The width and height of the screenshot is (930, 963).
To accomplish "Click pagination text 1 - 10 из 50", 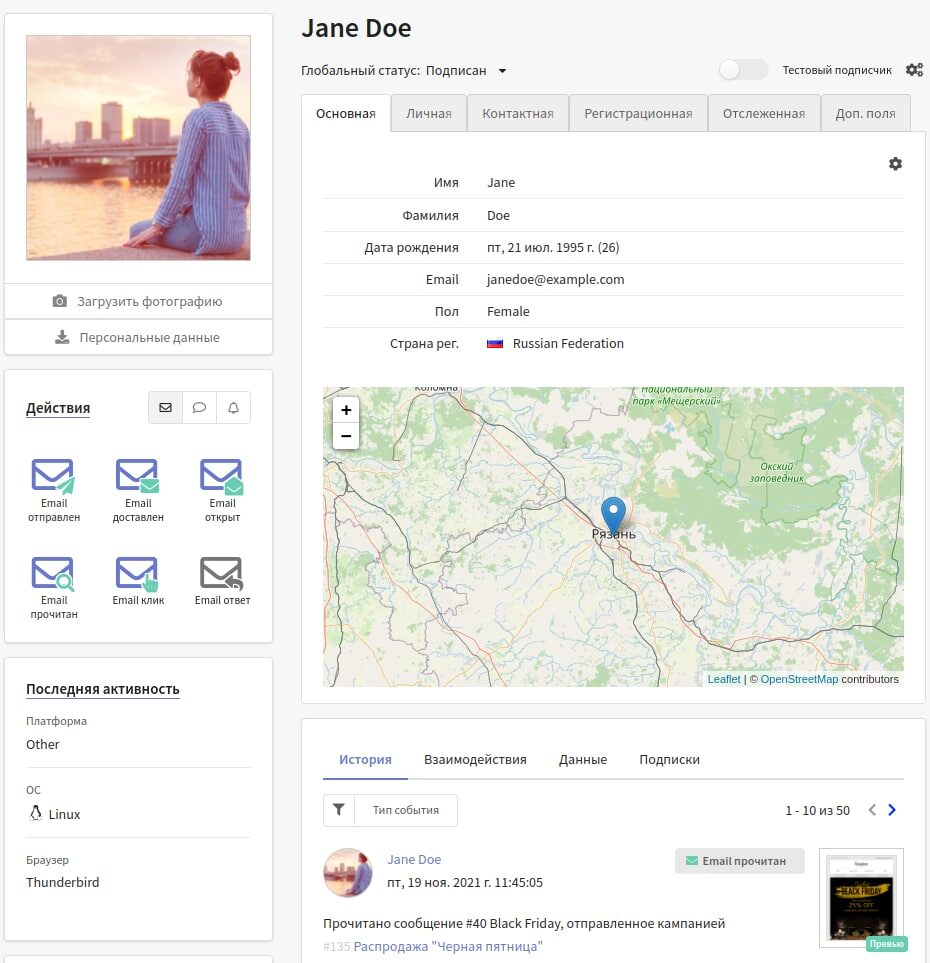I will point(818,811).
